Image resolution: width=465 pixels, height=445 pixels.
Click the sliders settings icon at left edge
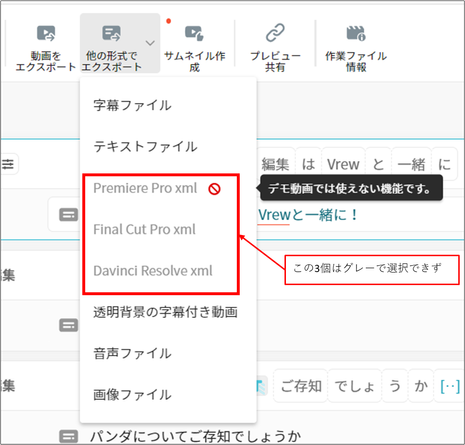pyautogui.click(x=8, y=164)
